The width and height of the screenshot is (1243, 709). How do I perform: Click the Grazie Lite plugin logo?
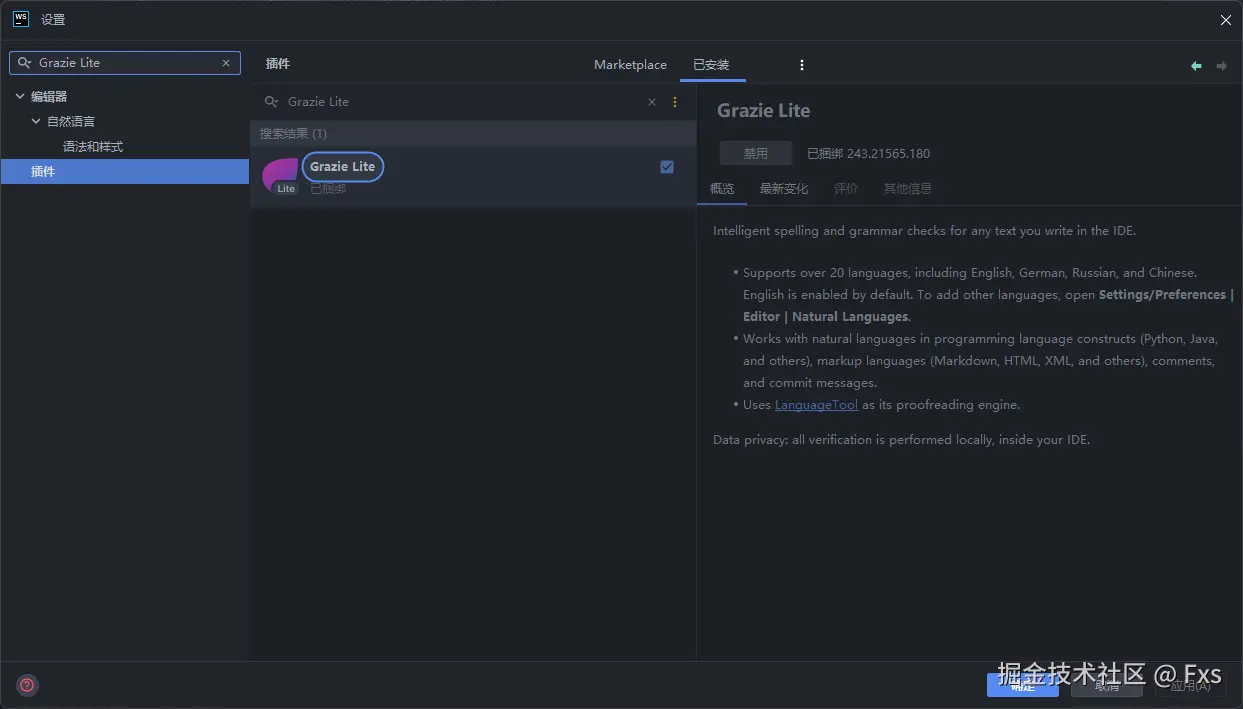pyautogui.click(x=280, y=176)
